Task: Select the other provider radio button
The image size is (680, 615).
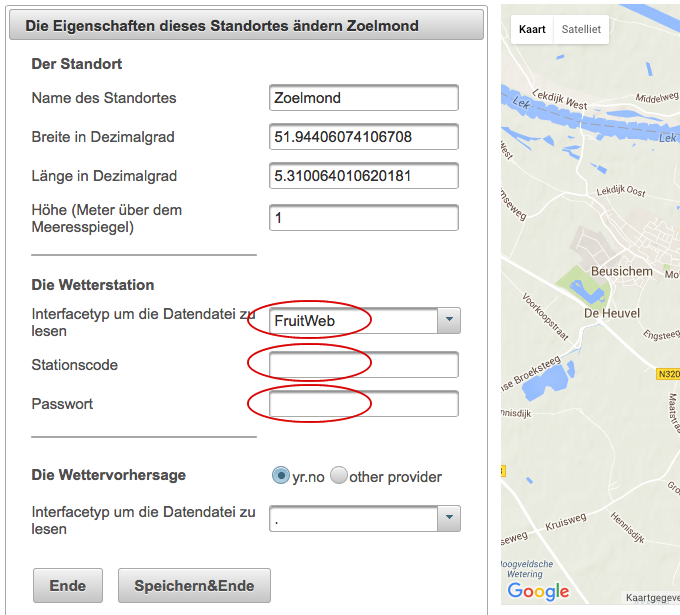Action: click(339, 475)
